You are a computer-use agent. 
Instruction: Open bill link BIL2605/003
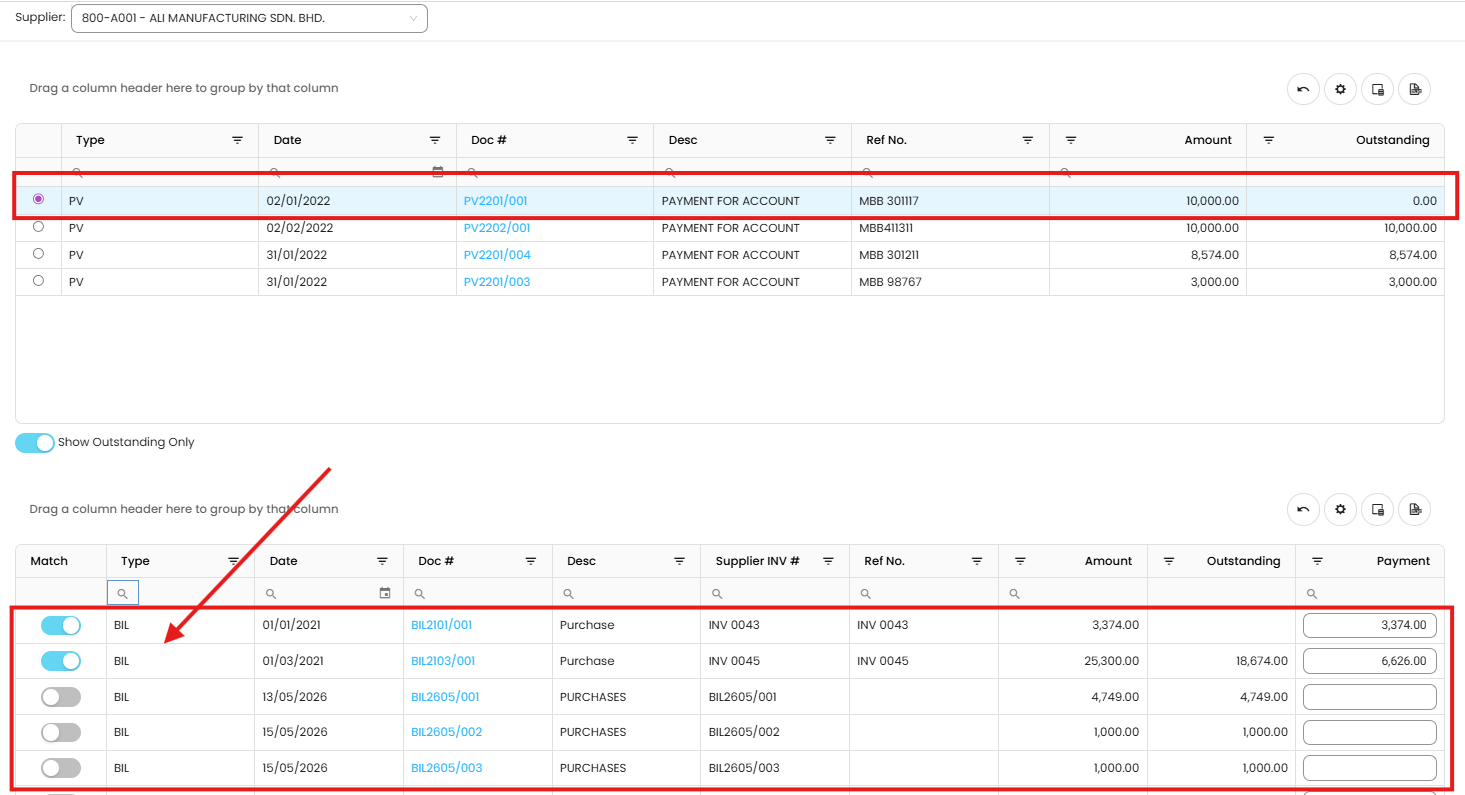click(x=446, y=768)
